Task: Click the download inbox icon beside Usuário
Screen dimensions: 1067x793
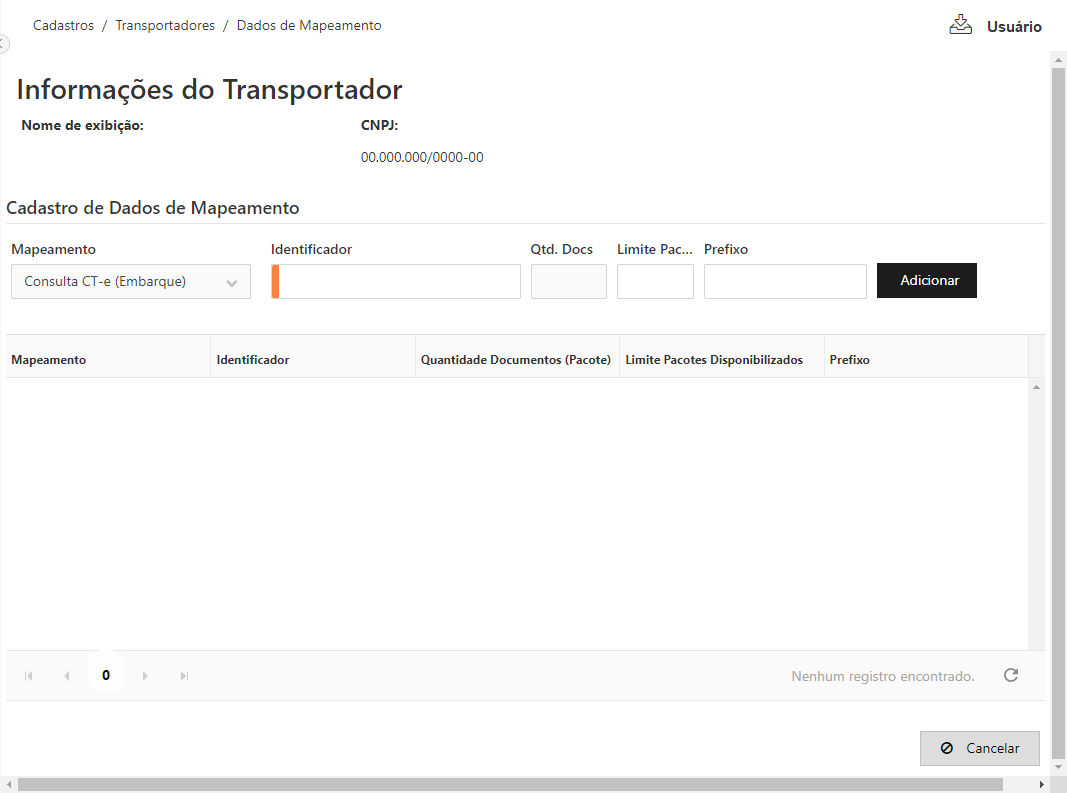Action: point(960,25)
